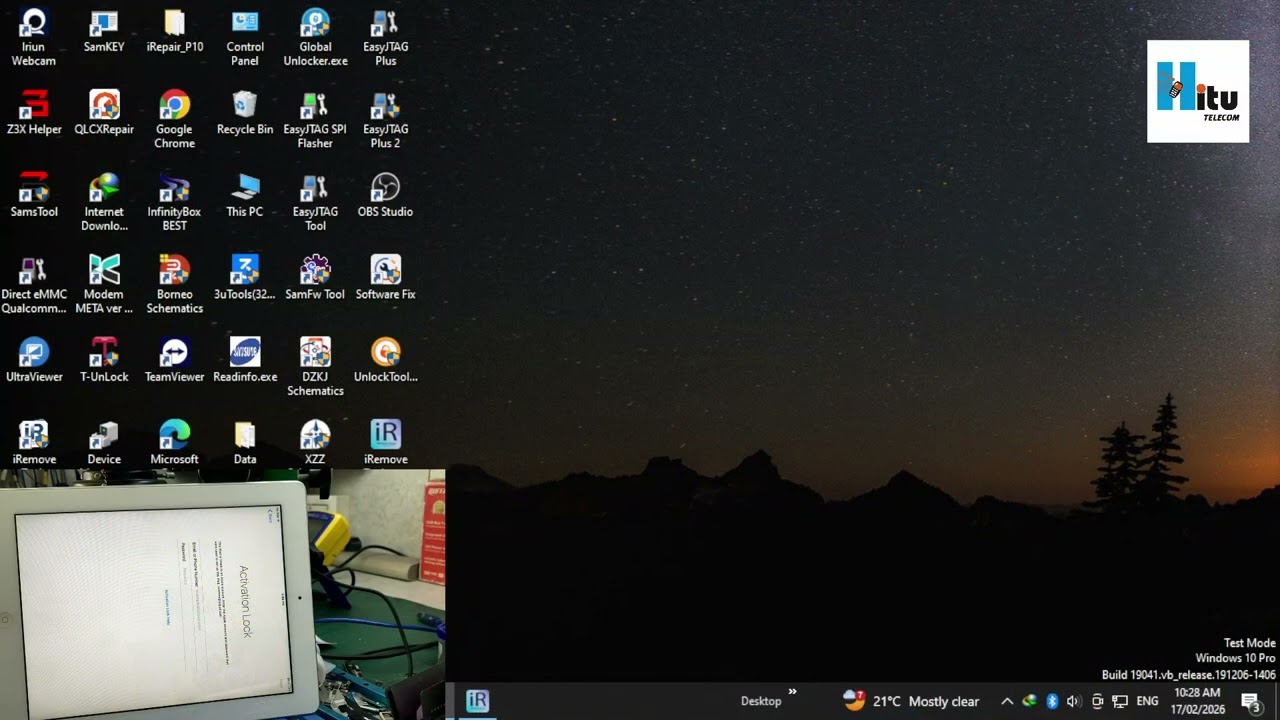The width and height of the screenshot is (1280, 720).
Task: Select the TeamViewer desktop icon
Action: pyautogui.click(x=174, y=360)
